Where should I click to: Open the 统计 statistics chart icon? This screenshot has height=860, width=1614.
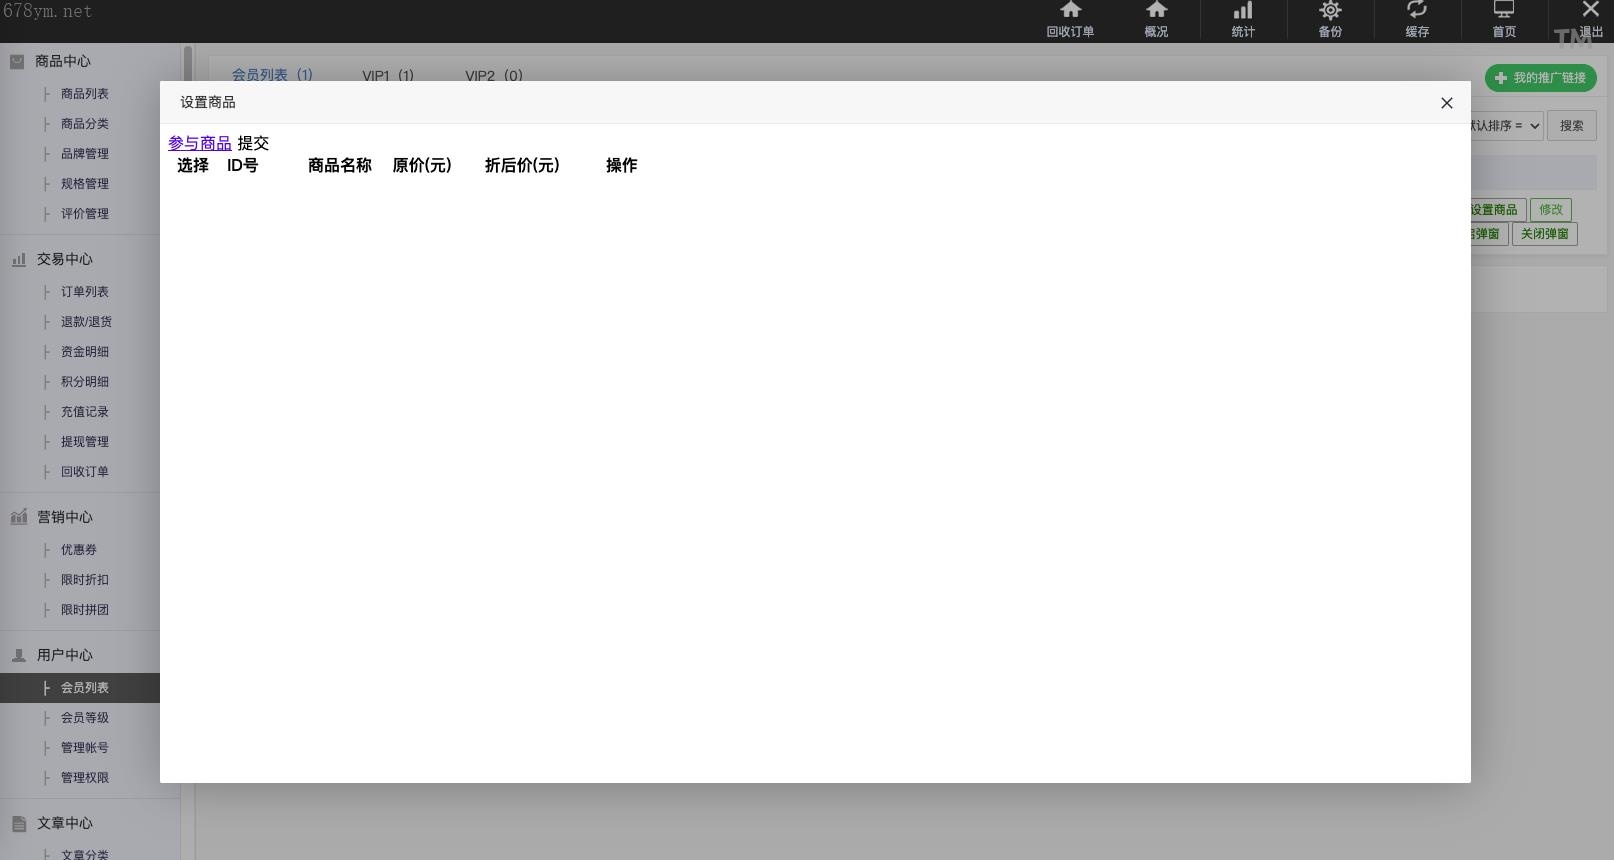[x=1243, y=12]
